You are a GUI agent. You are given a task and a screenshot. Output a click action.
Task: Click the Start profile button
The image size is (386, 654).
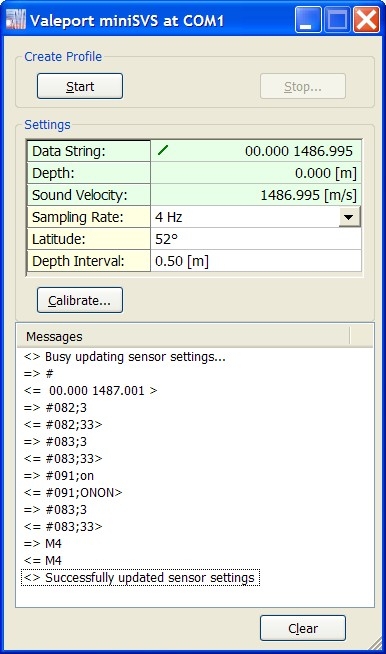pos(80,86)
